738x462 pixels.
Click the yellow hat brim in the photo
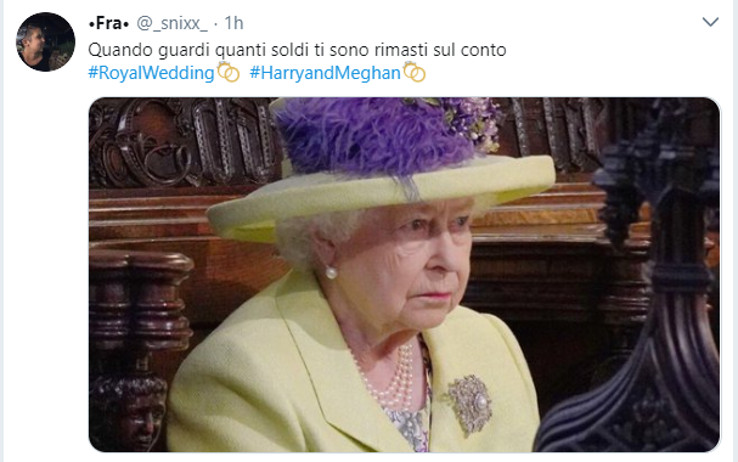[381, 198]
